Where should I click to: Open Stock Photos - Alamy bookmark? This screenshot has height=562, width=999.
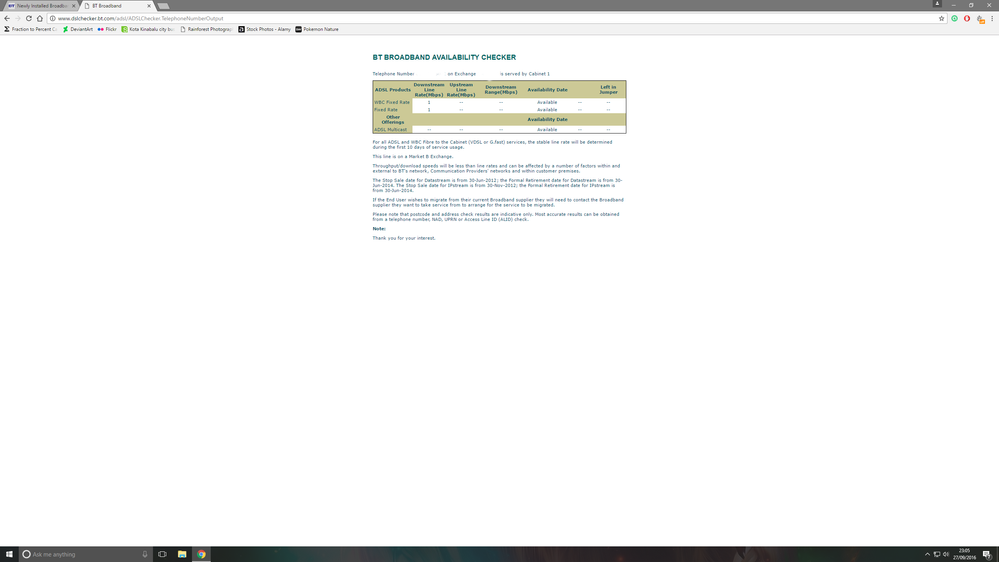[264, 29]
